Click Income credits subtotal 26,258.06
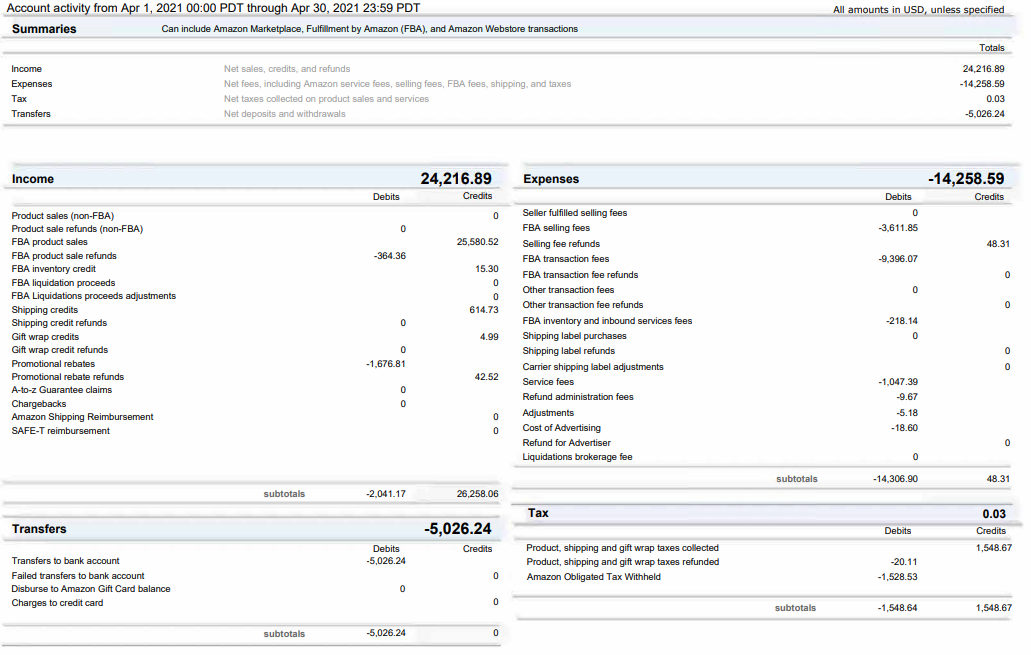 tap(477, 494)
